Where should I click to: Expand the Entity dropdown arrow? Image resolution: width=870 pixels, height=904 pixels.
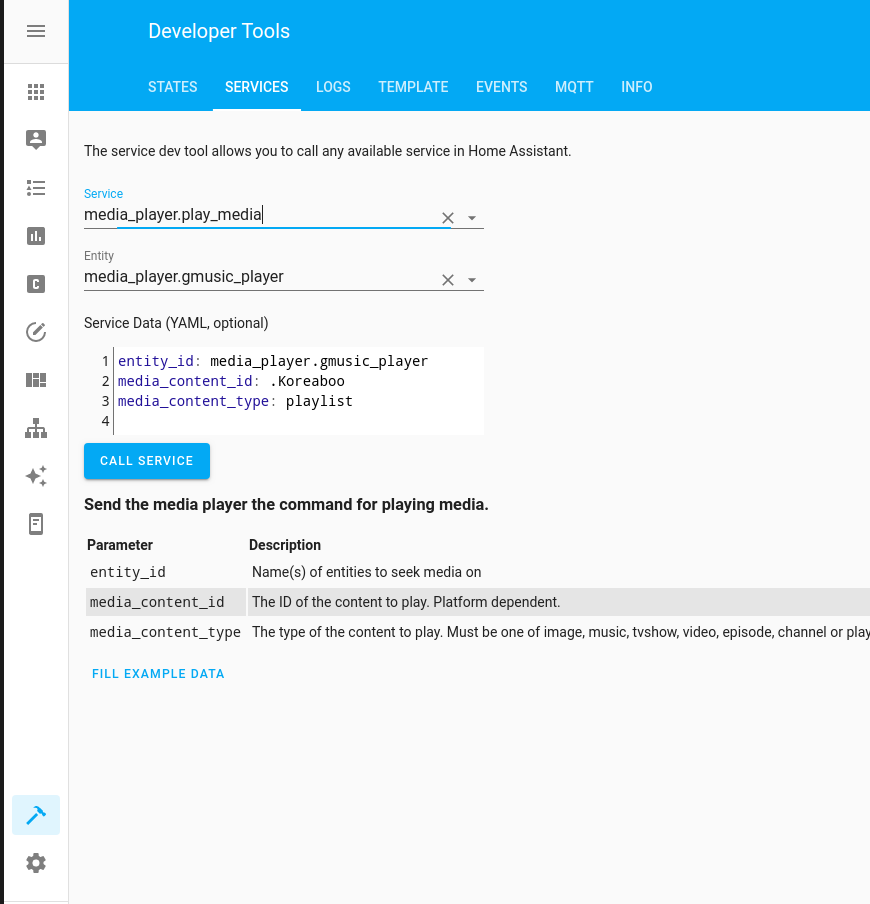(x=472, y=280)
